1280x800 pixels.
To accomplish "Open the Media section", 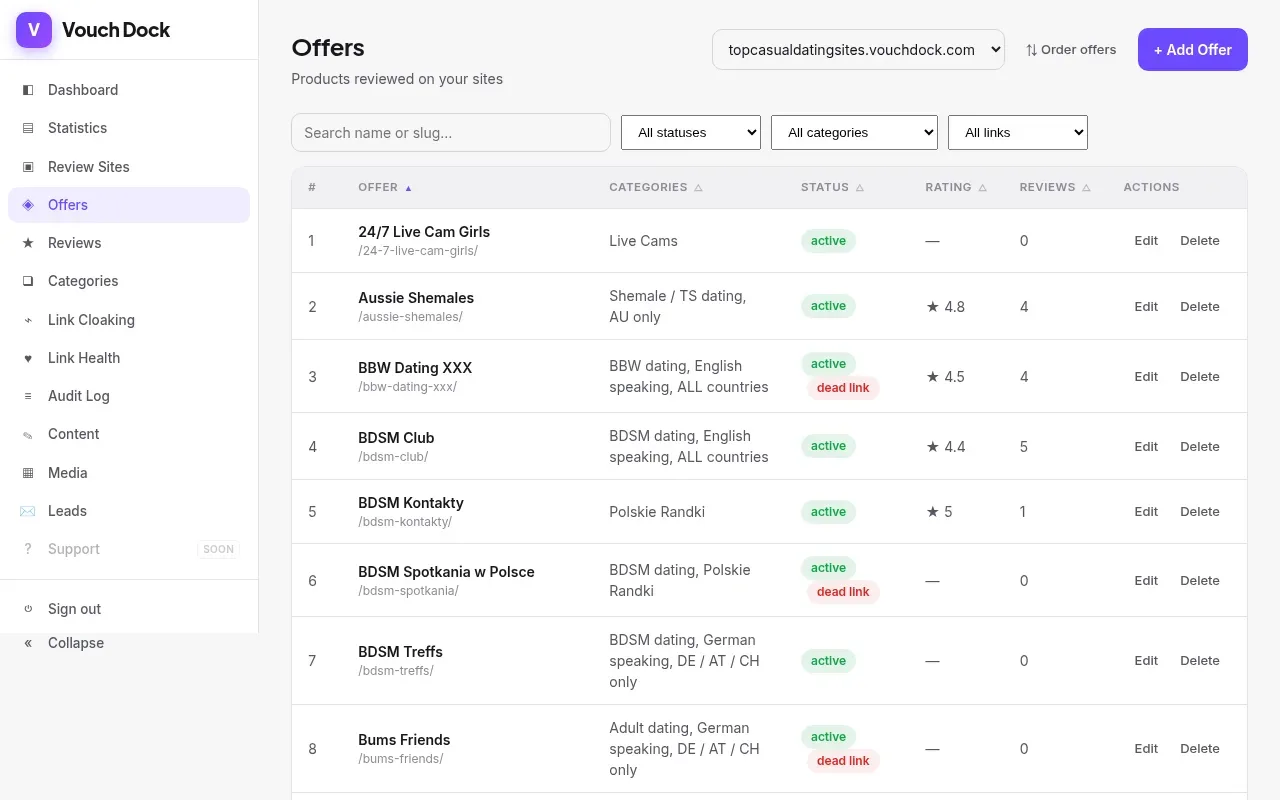I will pyautogui.click(x=129, y=473).
